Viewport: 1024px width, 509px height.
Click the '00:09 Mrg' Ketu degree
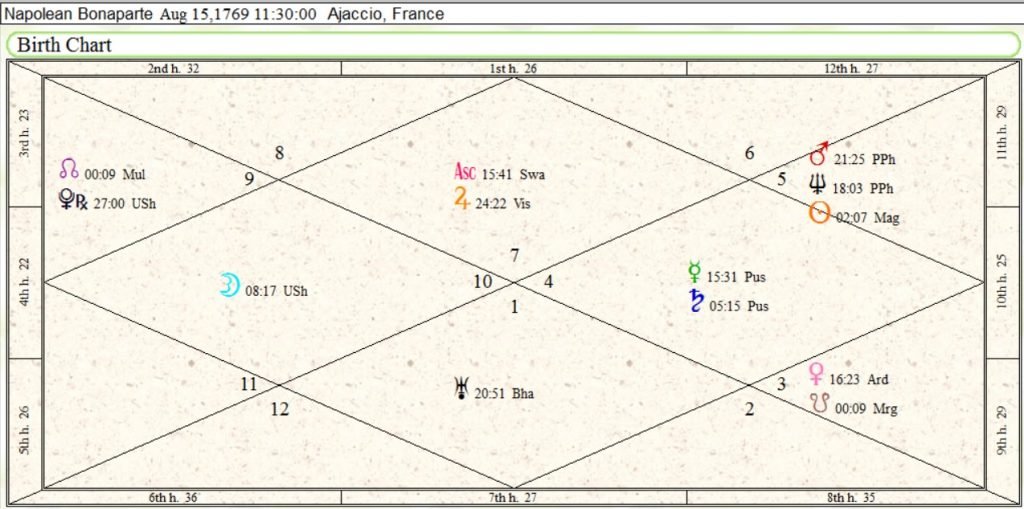tap(866, 410)
